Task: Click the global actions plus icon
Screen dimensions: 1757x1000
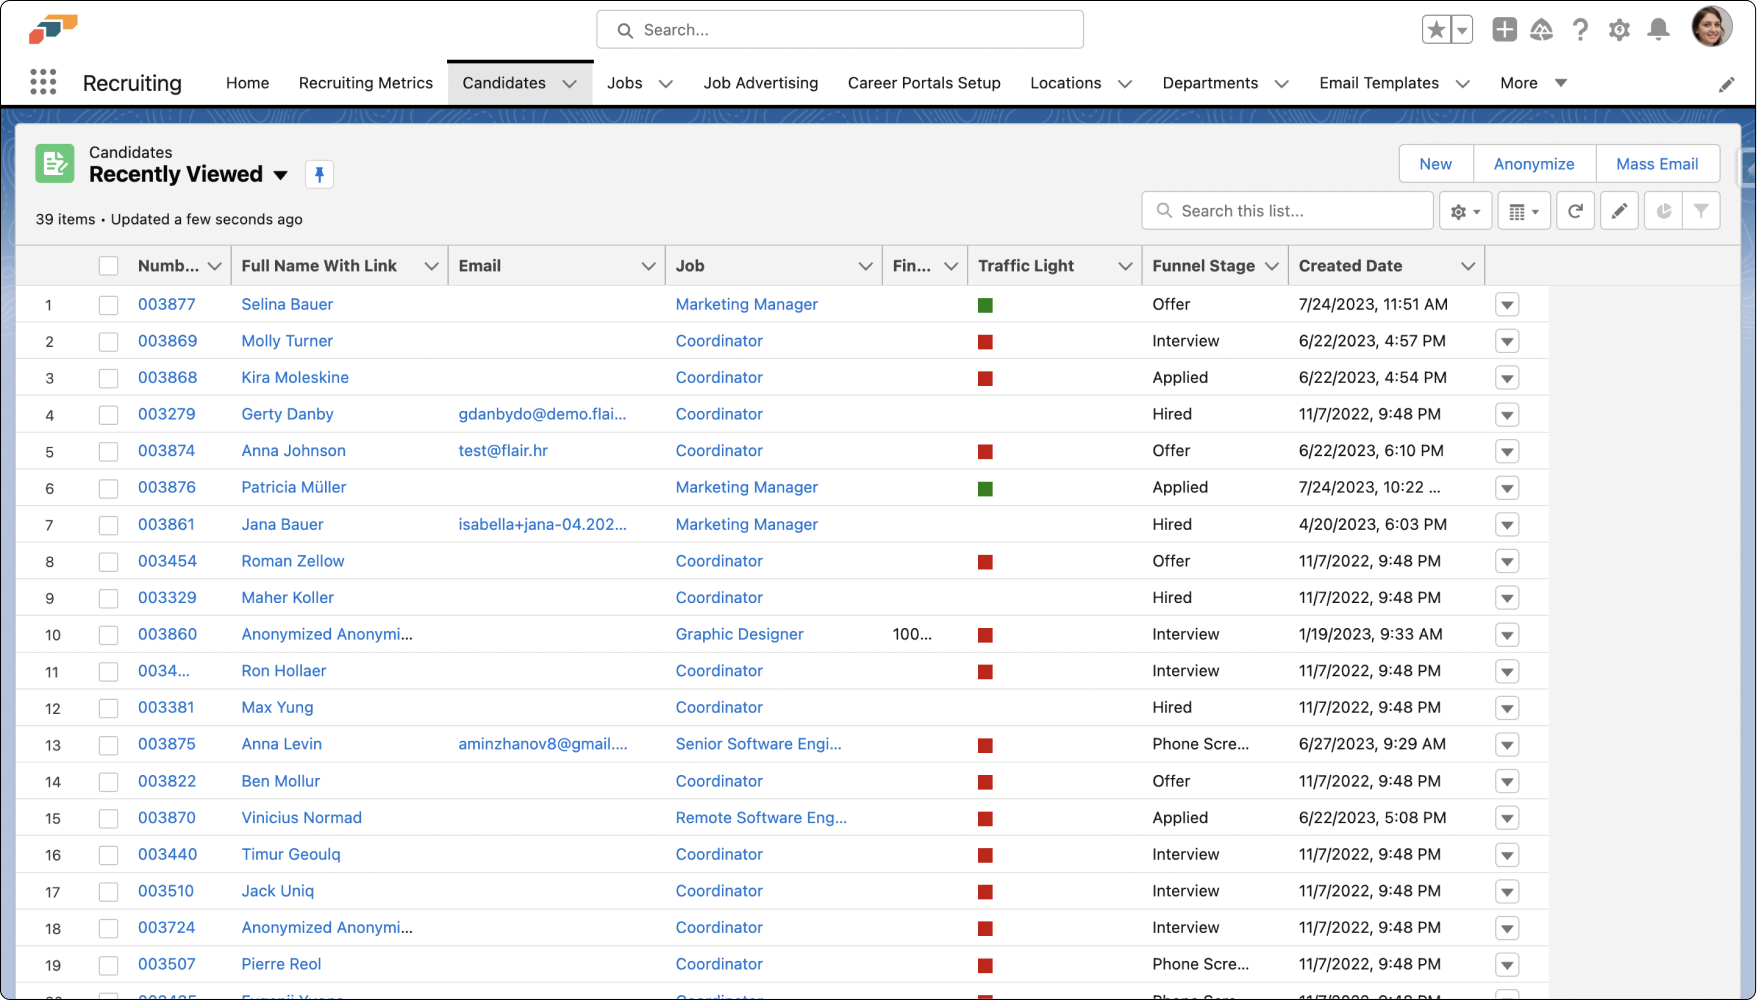Action: [1504, 30]
